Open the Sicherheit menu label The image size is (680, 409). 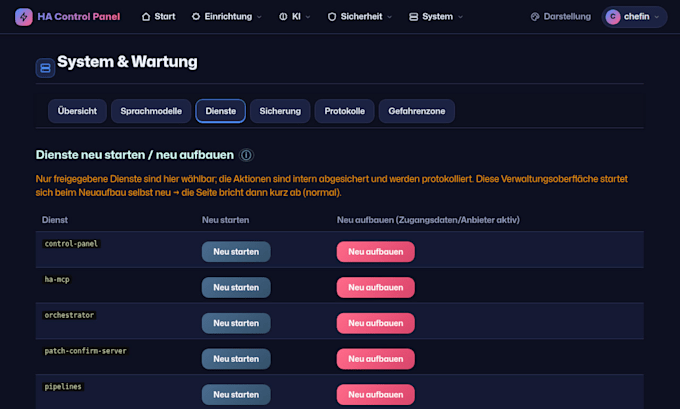pyautogui.click(x=361, y=16)
